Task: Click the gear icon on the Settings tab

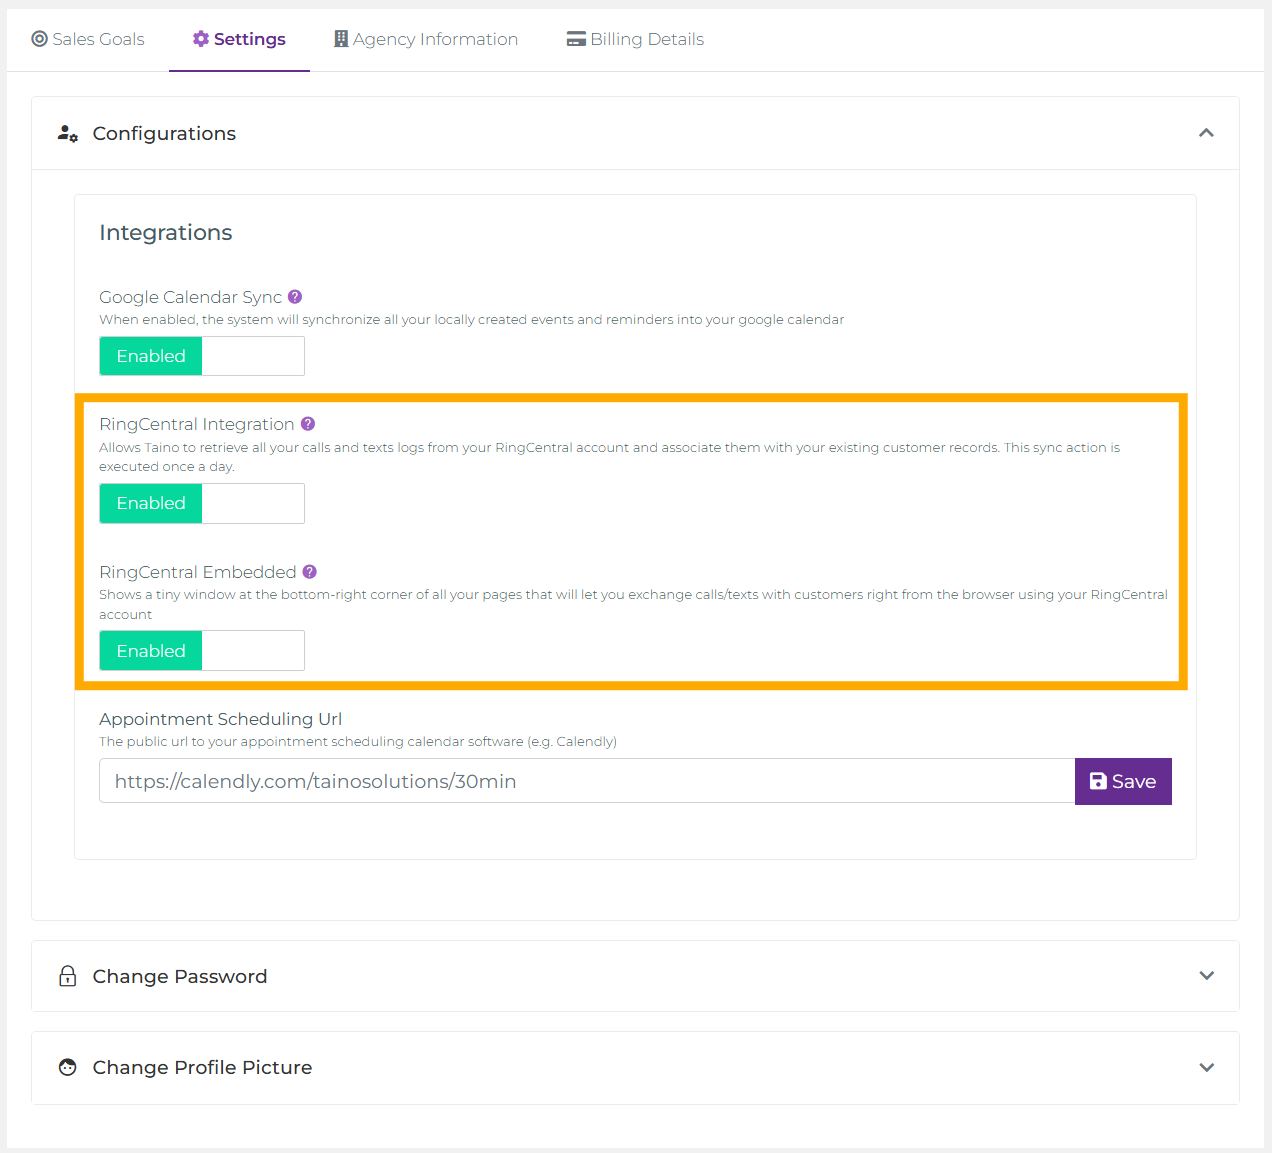Action: point(202,38)
